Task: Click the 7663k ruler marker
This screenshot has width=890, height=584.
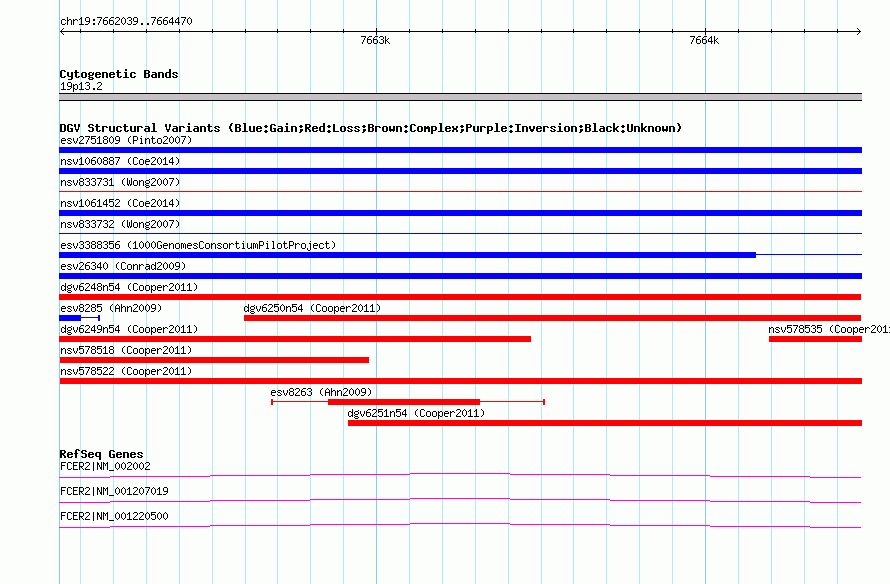Action: click(375, 40)
